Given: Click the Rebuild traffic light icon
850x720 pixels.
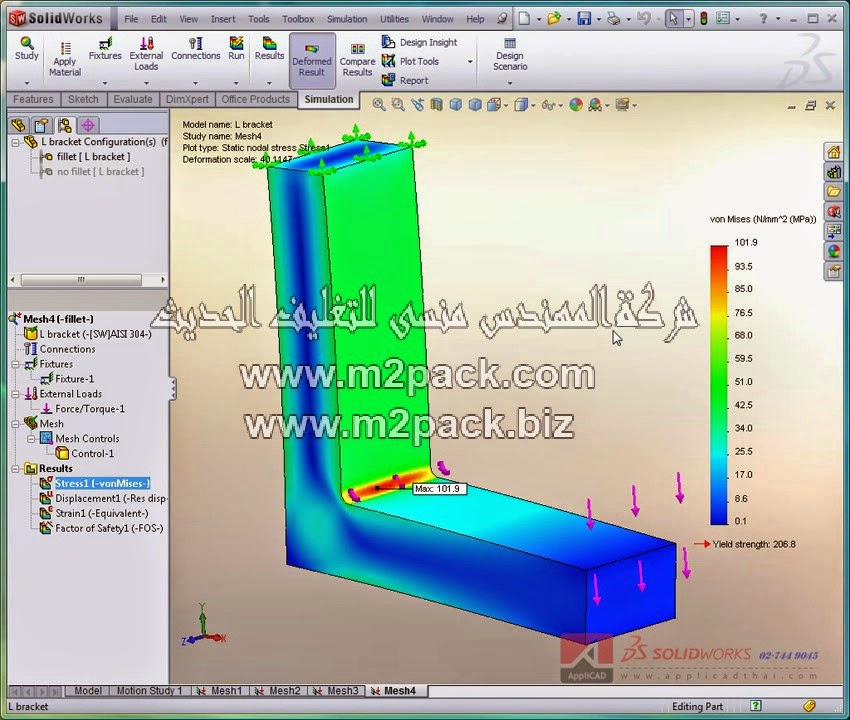Looking at the screenshot, I should 704,18.
